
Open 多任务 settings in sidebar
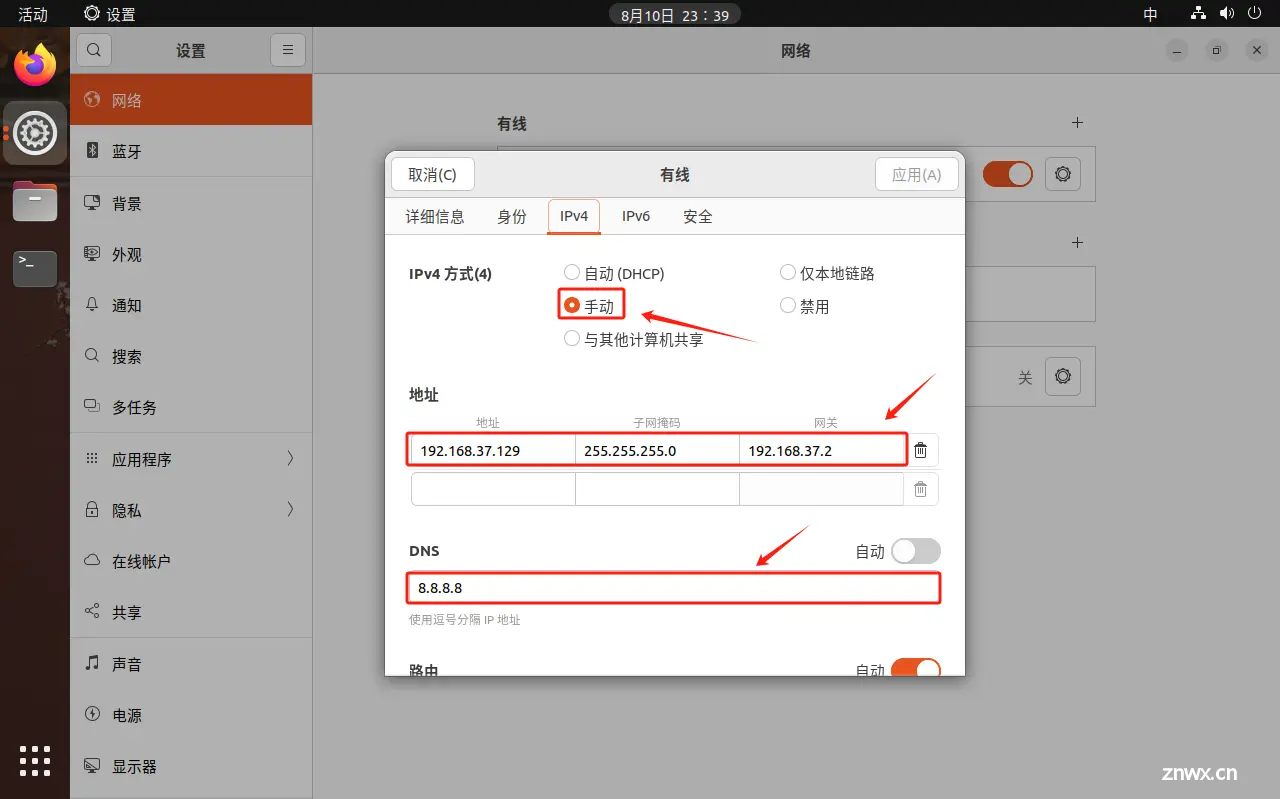pyautogui.click(x=191, y=407)
